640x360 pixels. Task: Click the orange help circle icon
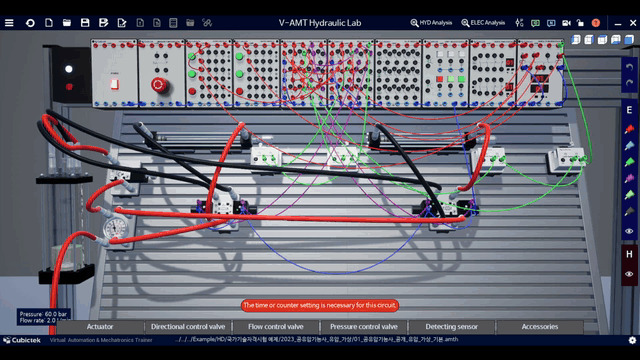(596, 23)
